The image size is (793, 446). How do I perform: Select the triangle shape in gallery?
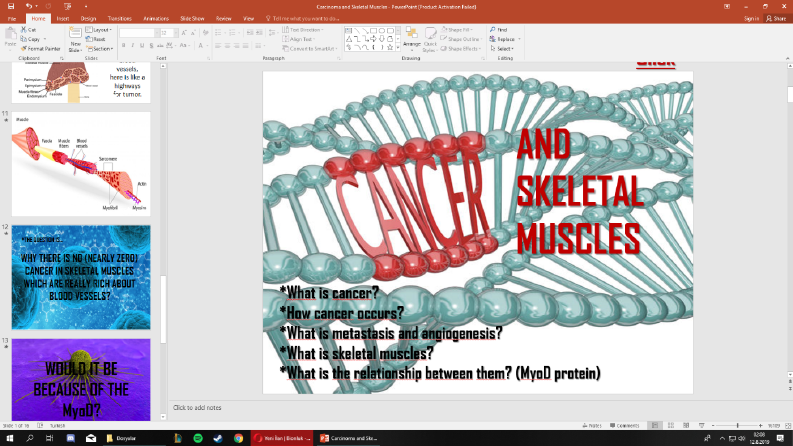click(348, 39)
